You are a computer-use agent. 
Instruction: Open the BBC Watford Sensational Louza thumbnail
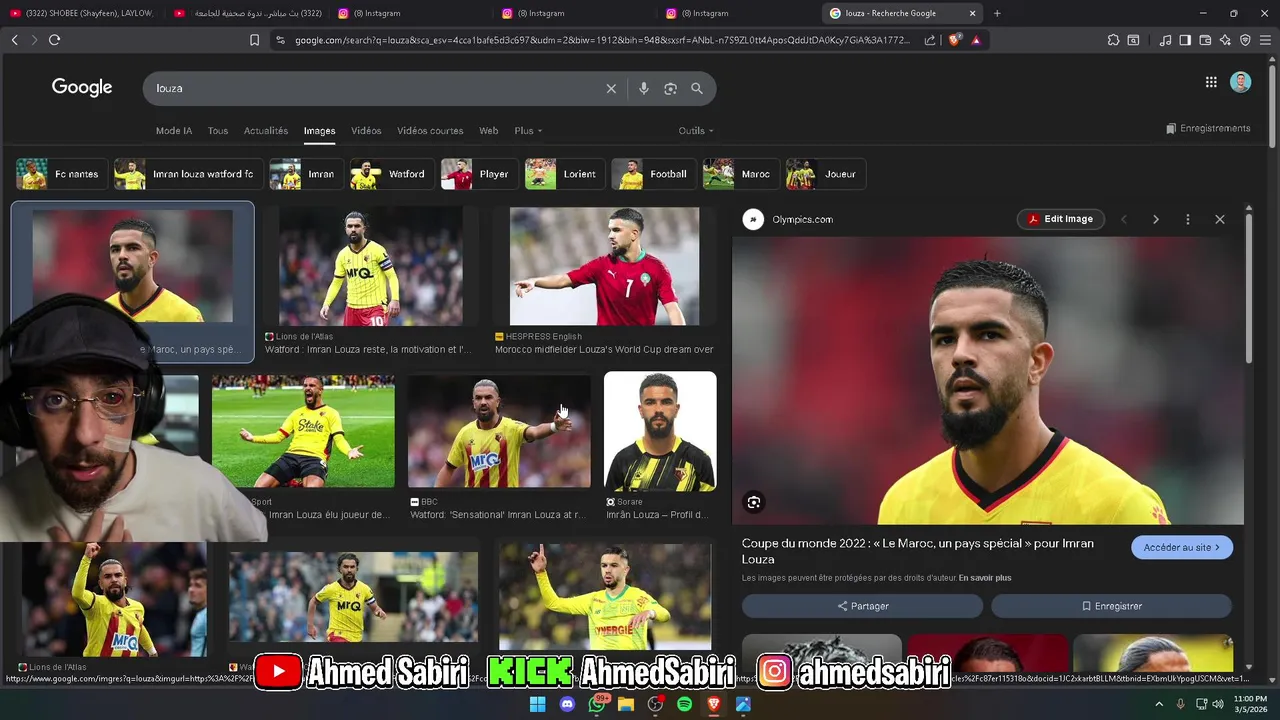(x=499, y=431)
